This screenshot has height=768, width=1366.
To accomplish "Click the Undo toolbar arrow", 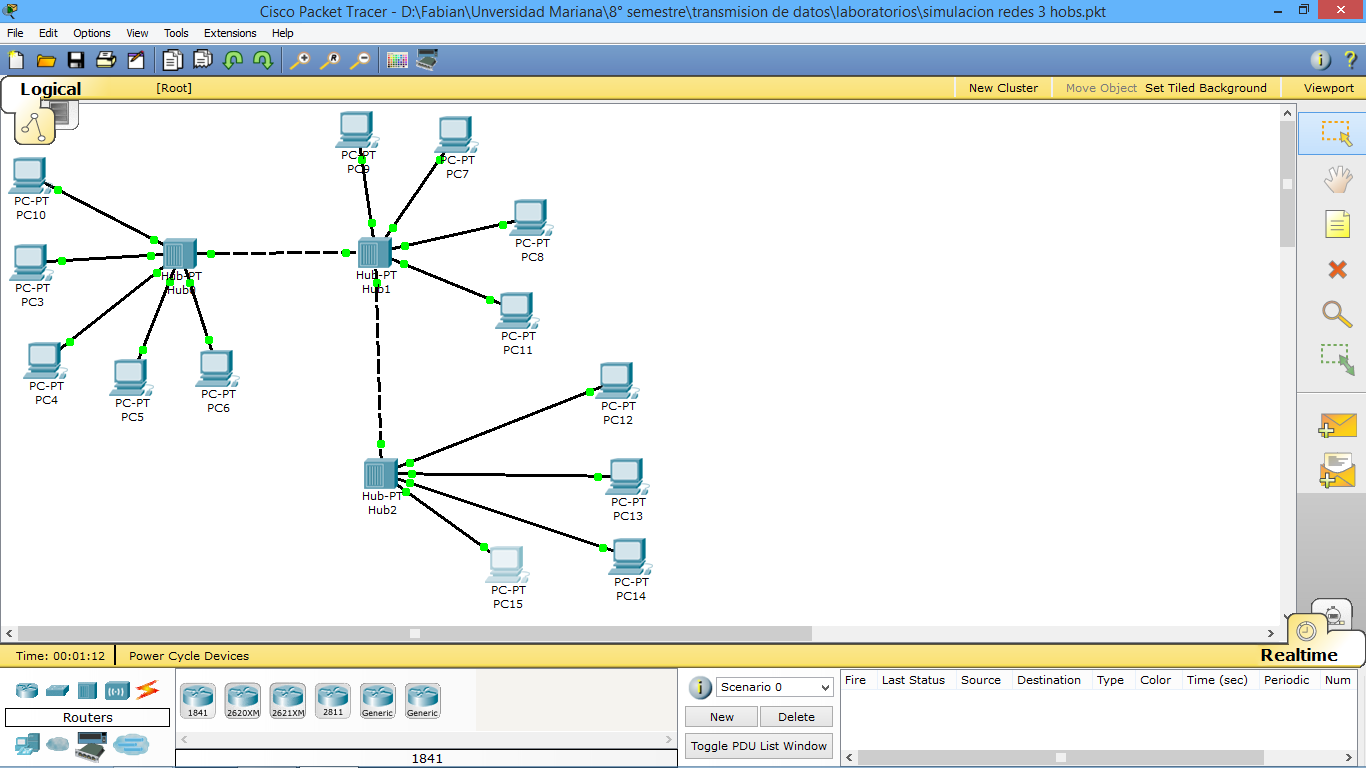I will click(x=230, y=60).
